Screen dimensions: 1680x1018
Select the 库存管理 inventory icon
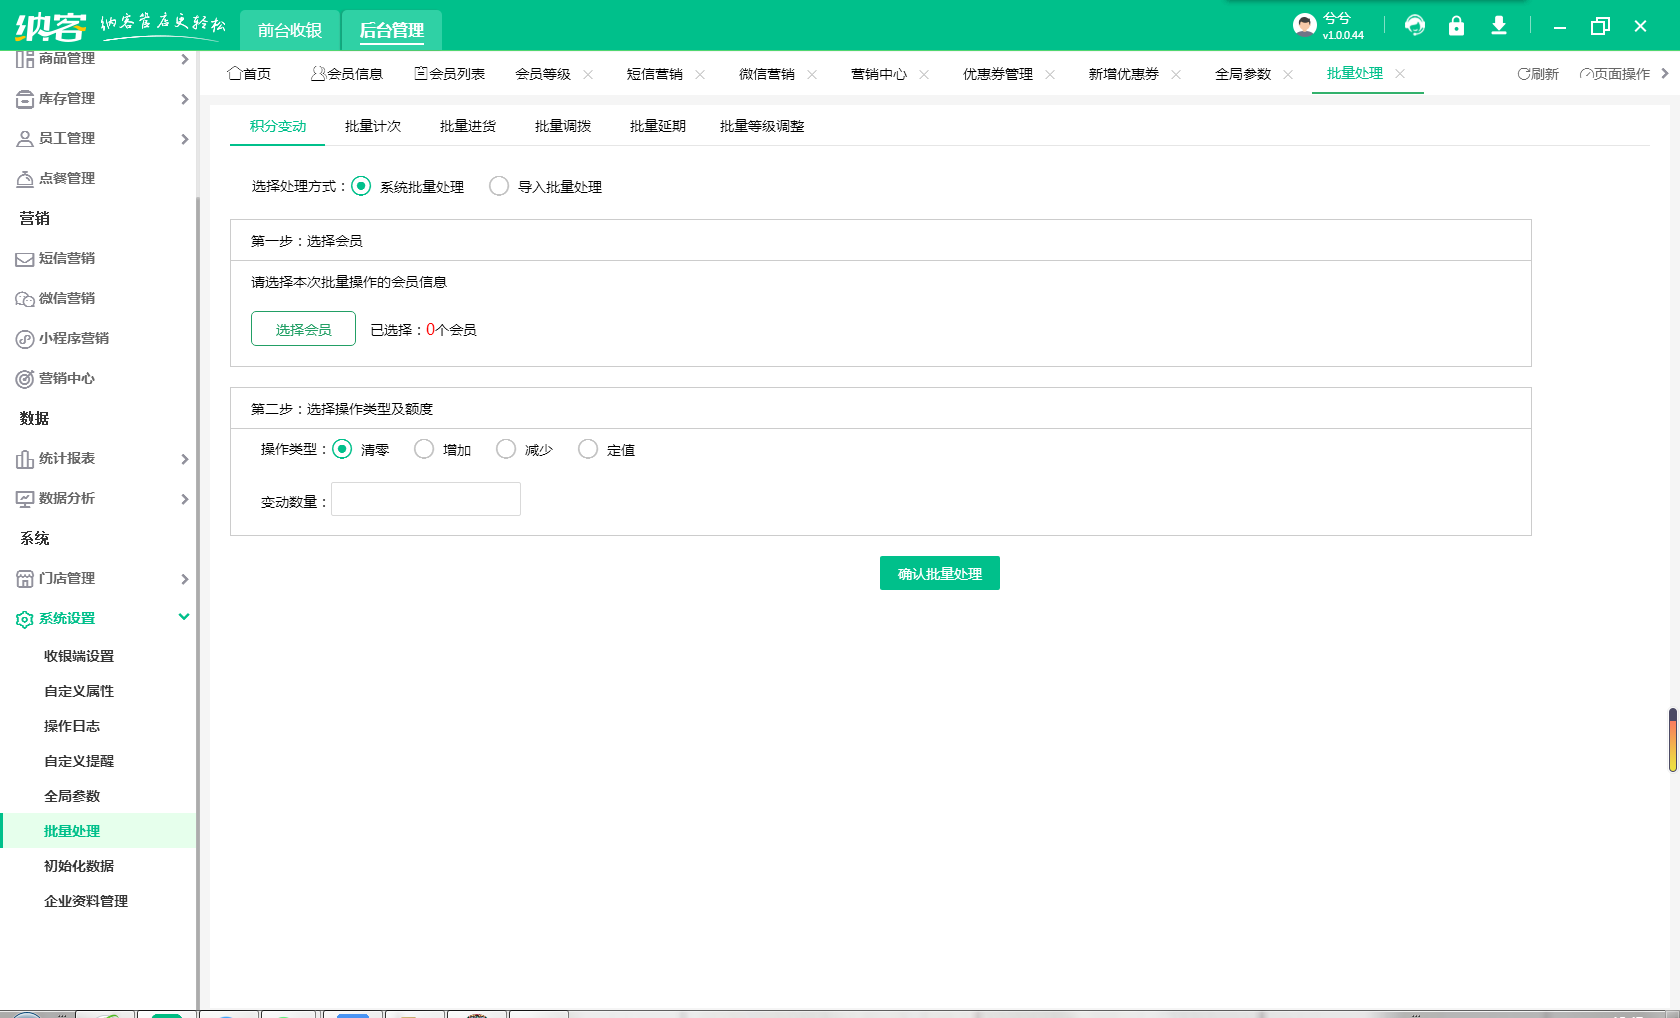[24, 98]
